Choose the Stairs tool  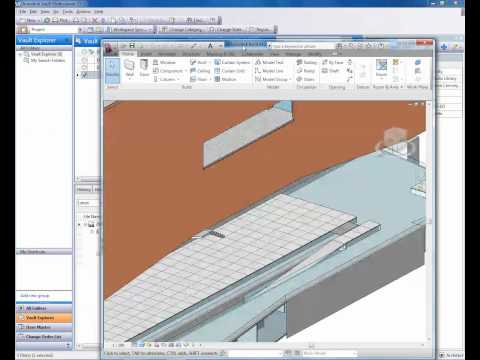pos(305,79)
